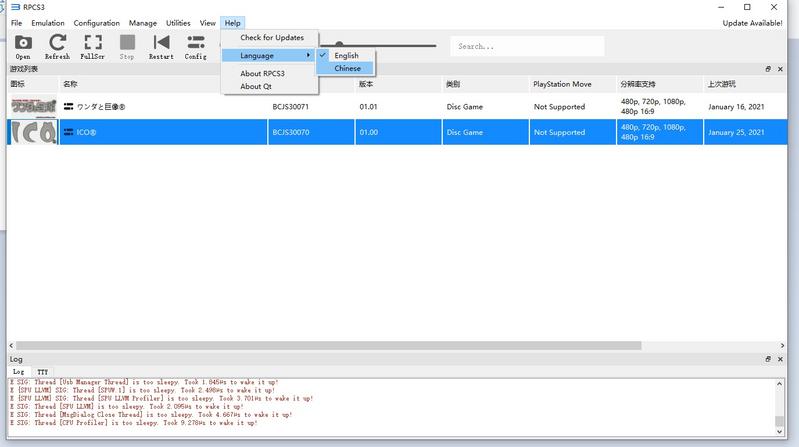Viewport: 799px width, 447px height.
Task: Click January 16, 2021 date cell
Action: coord(736,107)
